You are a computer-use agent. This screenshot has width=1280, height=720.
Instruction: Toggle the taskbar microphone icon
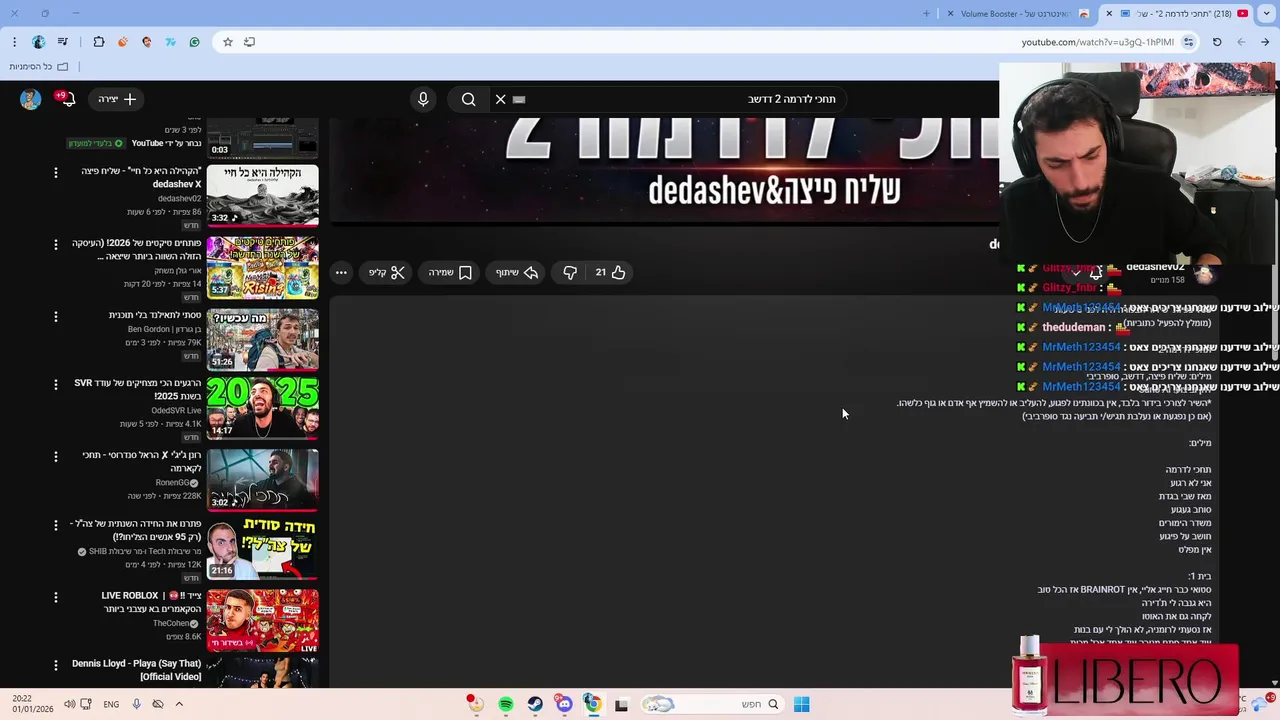pyautogui.click(x=136, y=704)
